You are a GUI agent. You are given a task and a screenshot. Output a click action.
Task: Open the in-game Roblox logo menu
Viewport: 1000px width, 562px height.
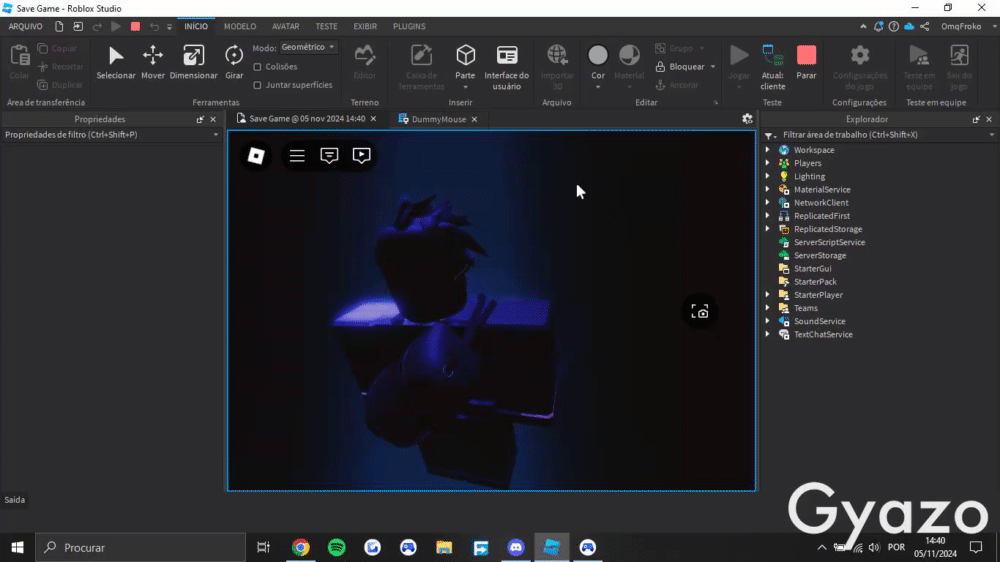coord(257,156)
